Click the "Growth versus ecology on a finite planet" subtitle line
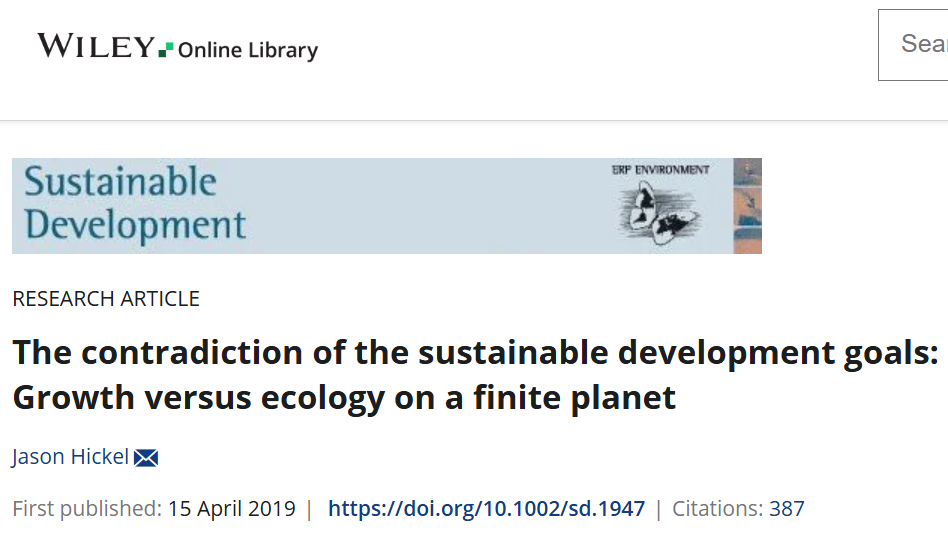Screen dimensions: 948x538 (344, 398)
